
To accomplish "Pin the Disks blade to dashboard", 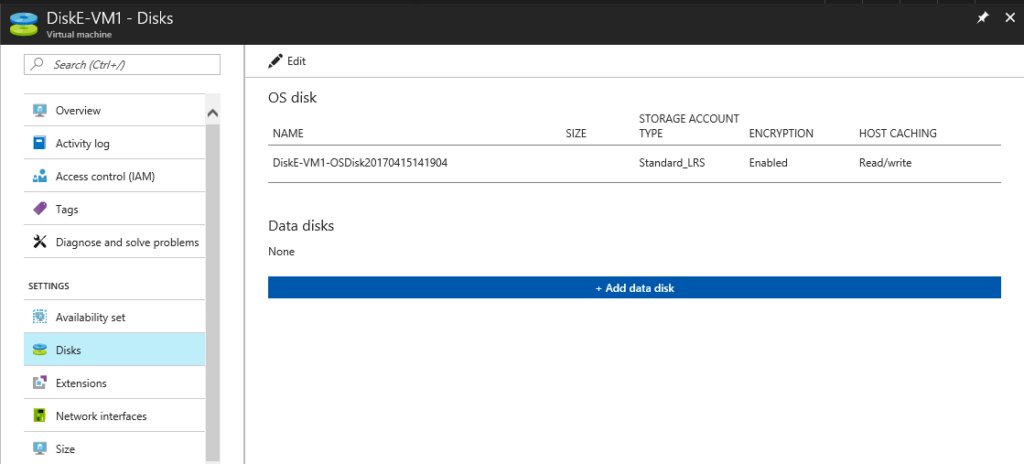I will 982,18.
